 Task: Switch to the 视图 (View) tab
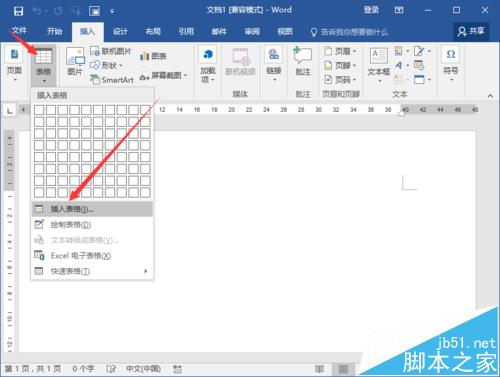coord(285,31)
